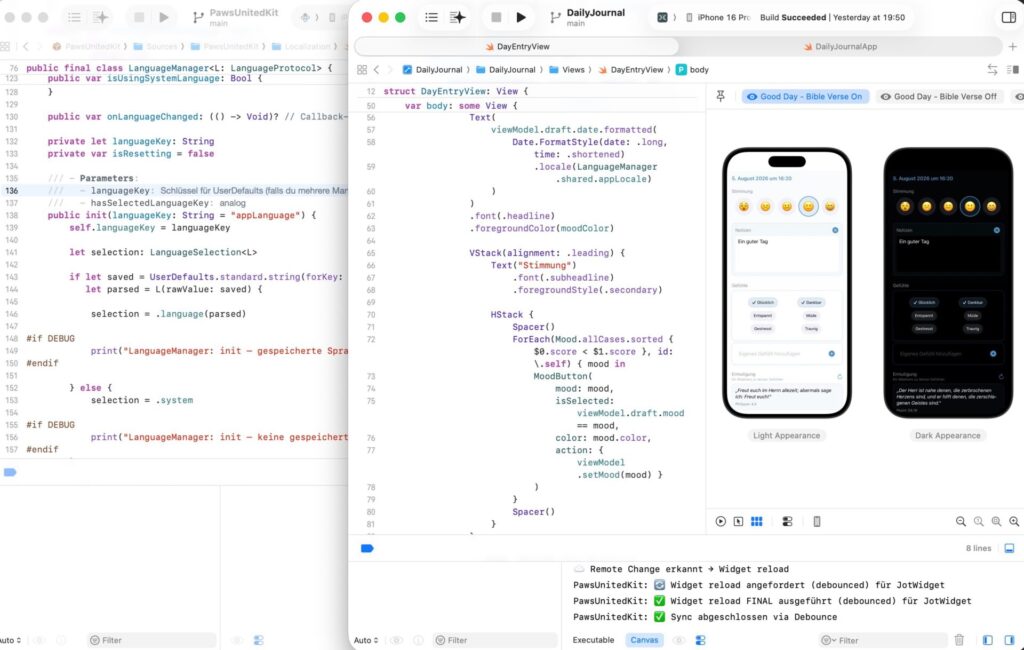Open DailyJournal project breadcrumb
The height and width of the screenshot is (650, 1024).
click(x=432, y=70)
